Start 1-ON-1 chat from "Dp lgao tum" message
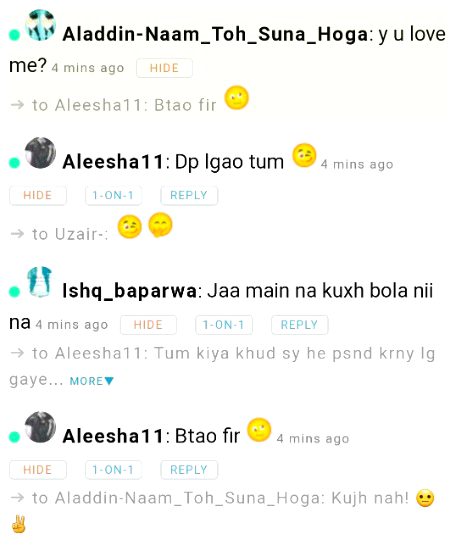The height and width of the screenshot is (551, 450). [113, 195]
